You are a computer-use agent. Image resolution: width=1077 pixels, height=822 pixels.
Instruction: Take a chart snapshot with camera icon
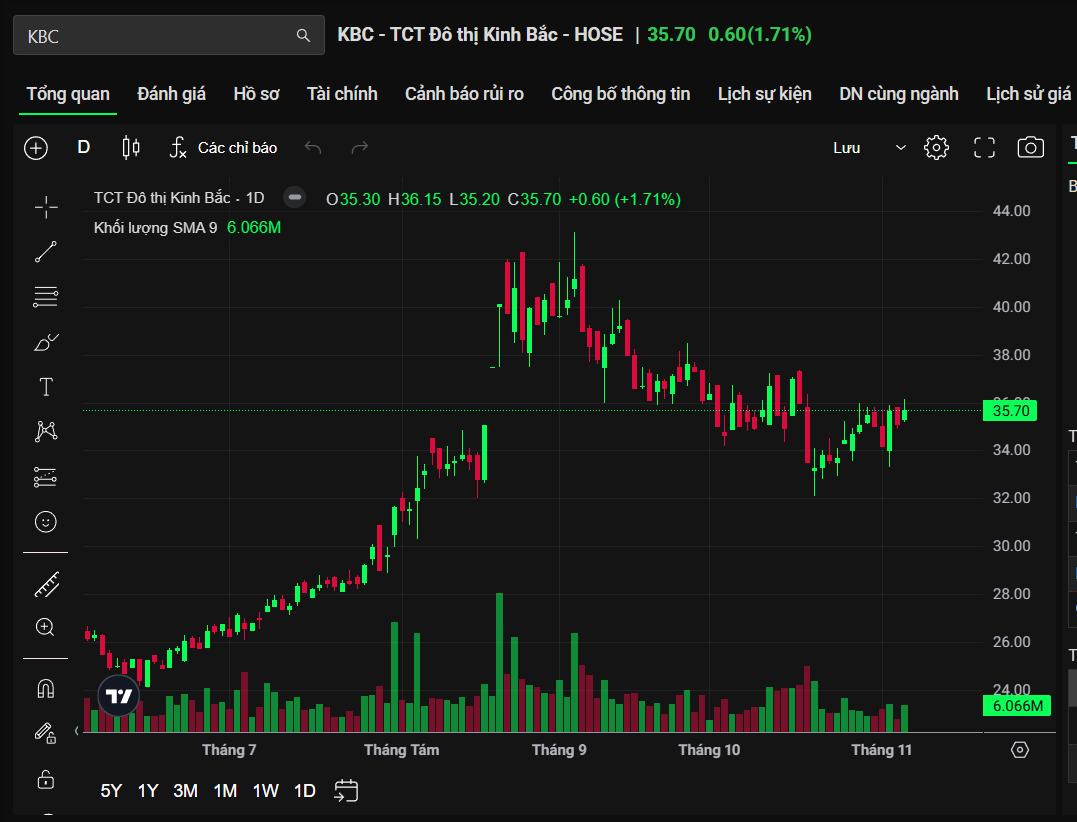[1030, 148]
